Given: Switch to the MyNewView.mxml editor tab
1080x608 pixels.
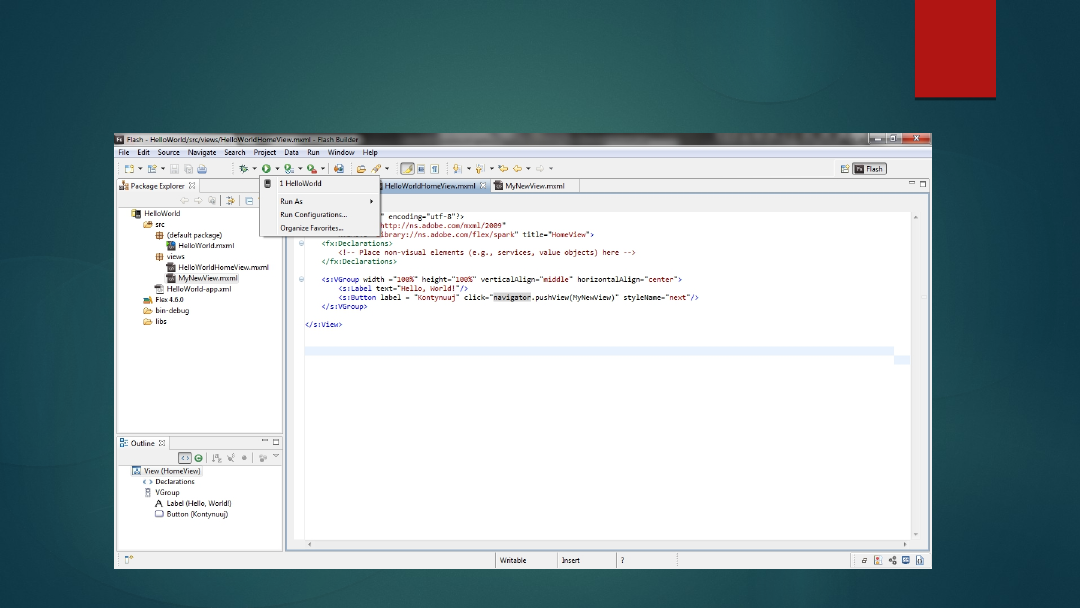Looking at the screenshot, I should (x=534, y=186).
